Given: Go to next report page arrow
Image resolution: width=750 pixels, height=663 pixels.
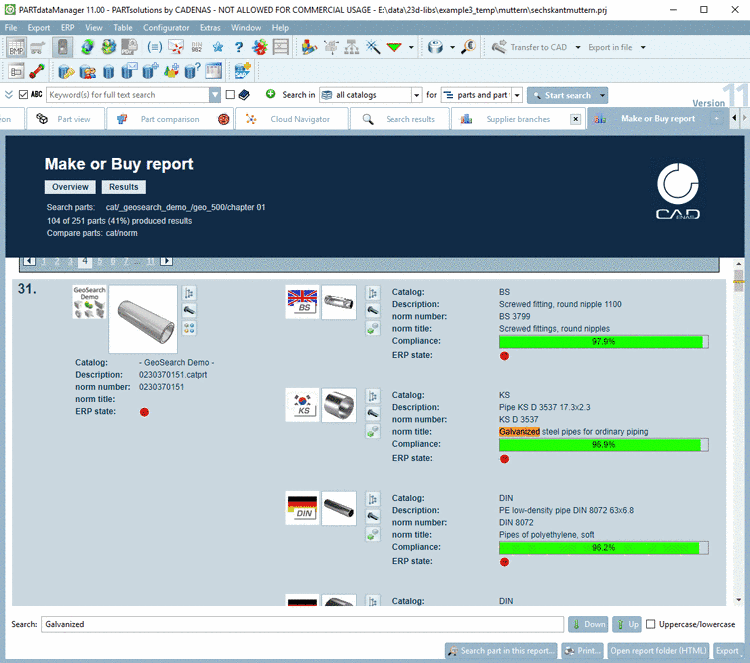Looking at the screenshot, I should point(166,261).
